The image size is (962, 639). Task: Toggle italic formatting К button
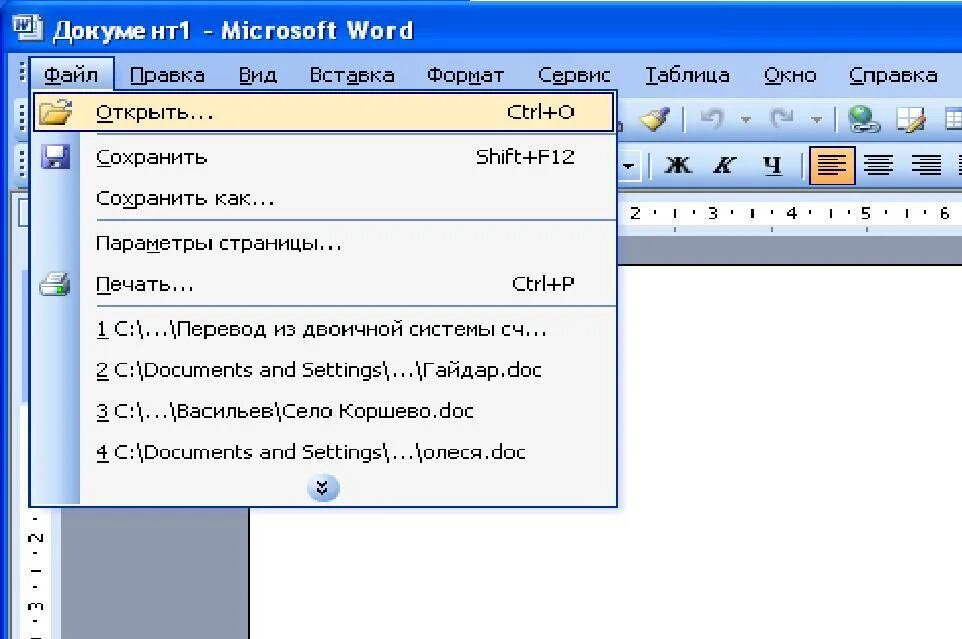(x=725, y=165)
